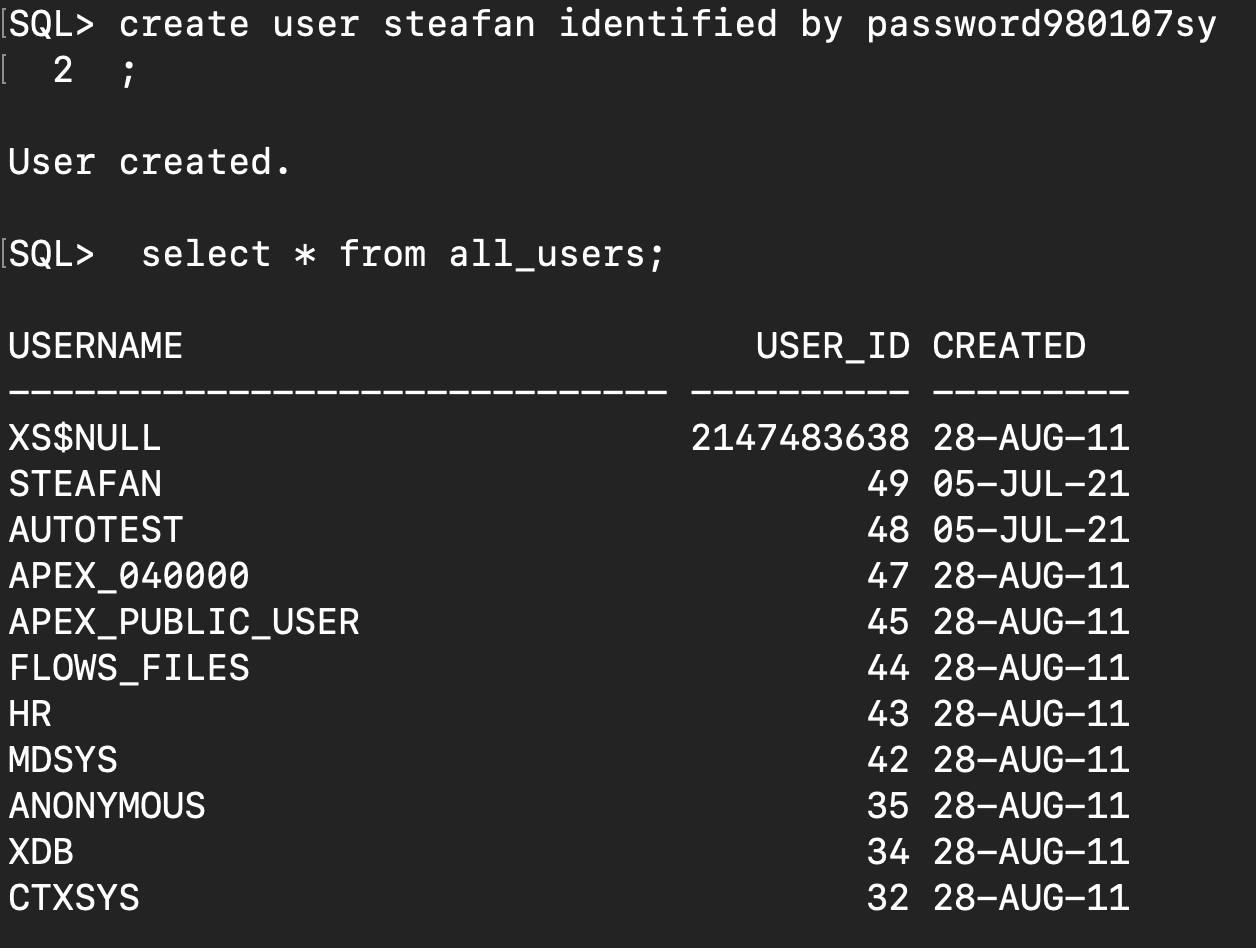
Task: Click the XDB username
Action: click(41, 852)
